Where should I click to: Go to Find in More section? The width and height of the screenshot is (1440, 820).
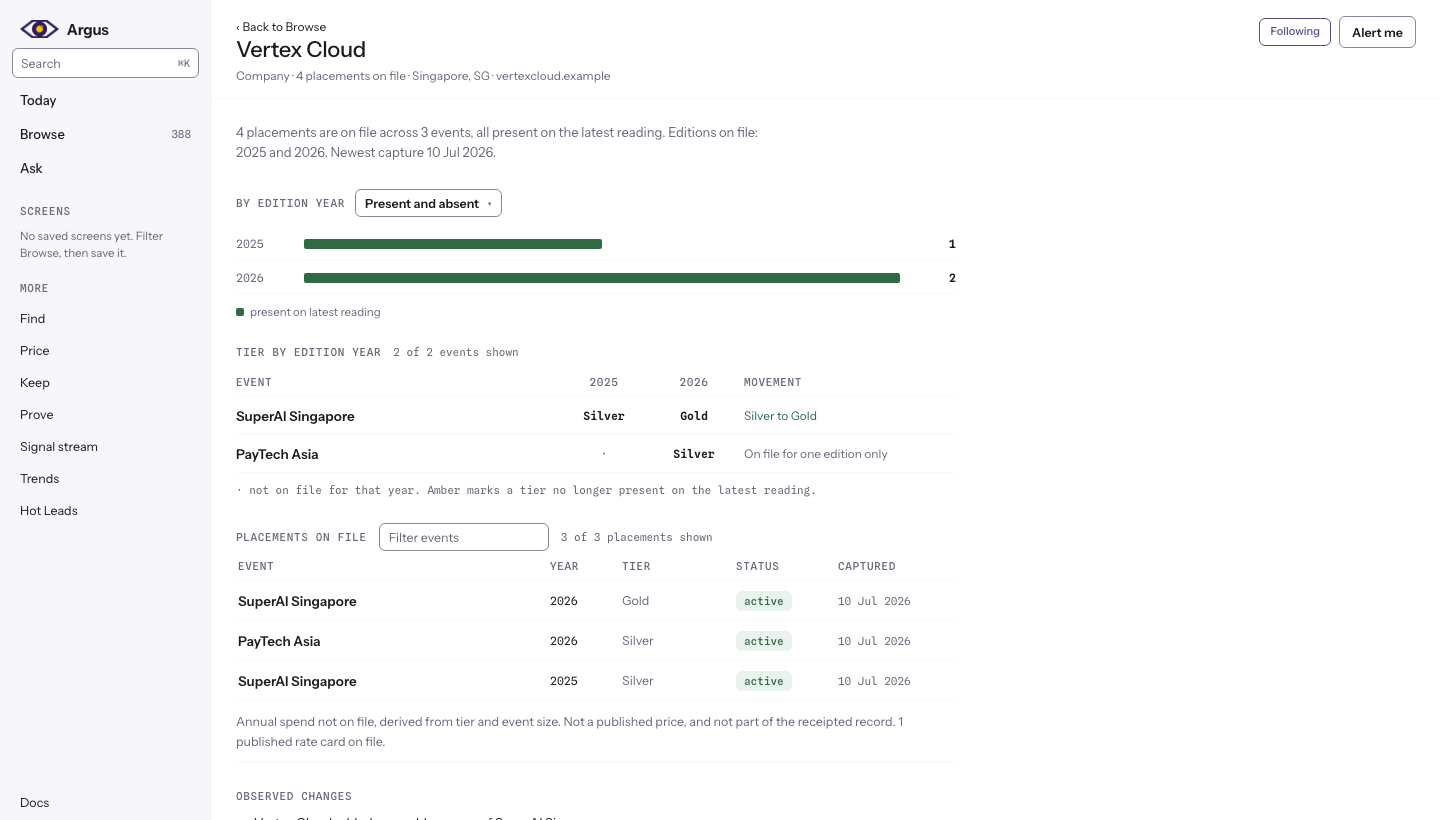point(32,318)
